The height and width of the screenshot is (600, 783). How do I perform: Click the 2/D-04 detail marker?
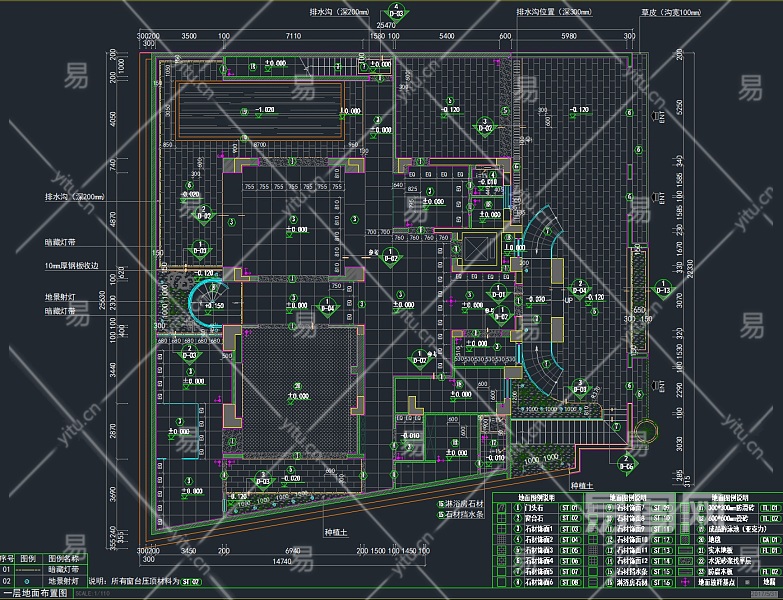(579, 288)
